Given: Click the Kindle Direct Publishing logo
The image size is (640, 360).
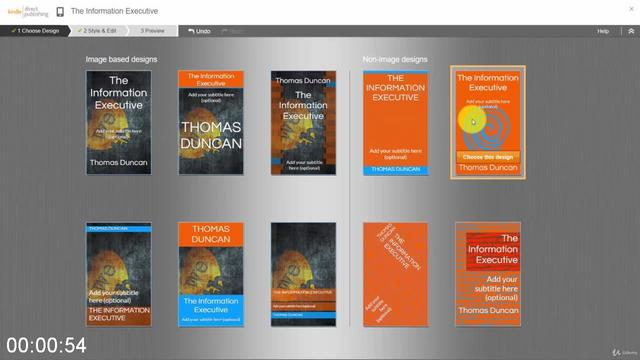Looking at the screenshot, I should 28,11.
